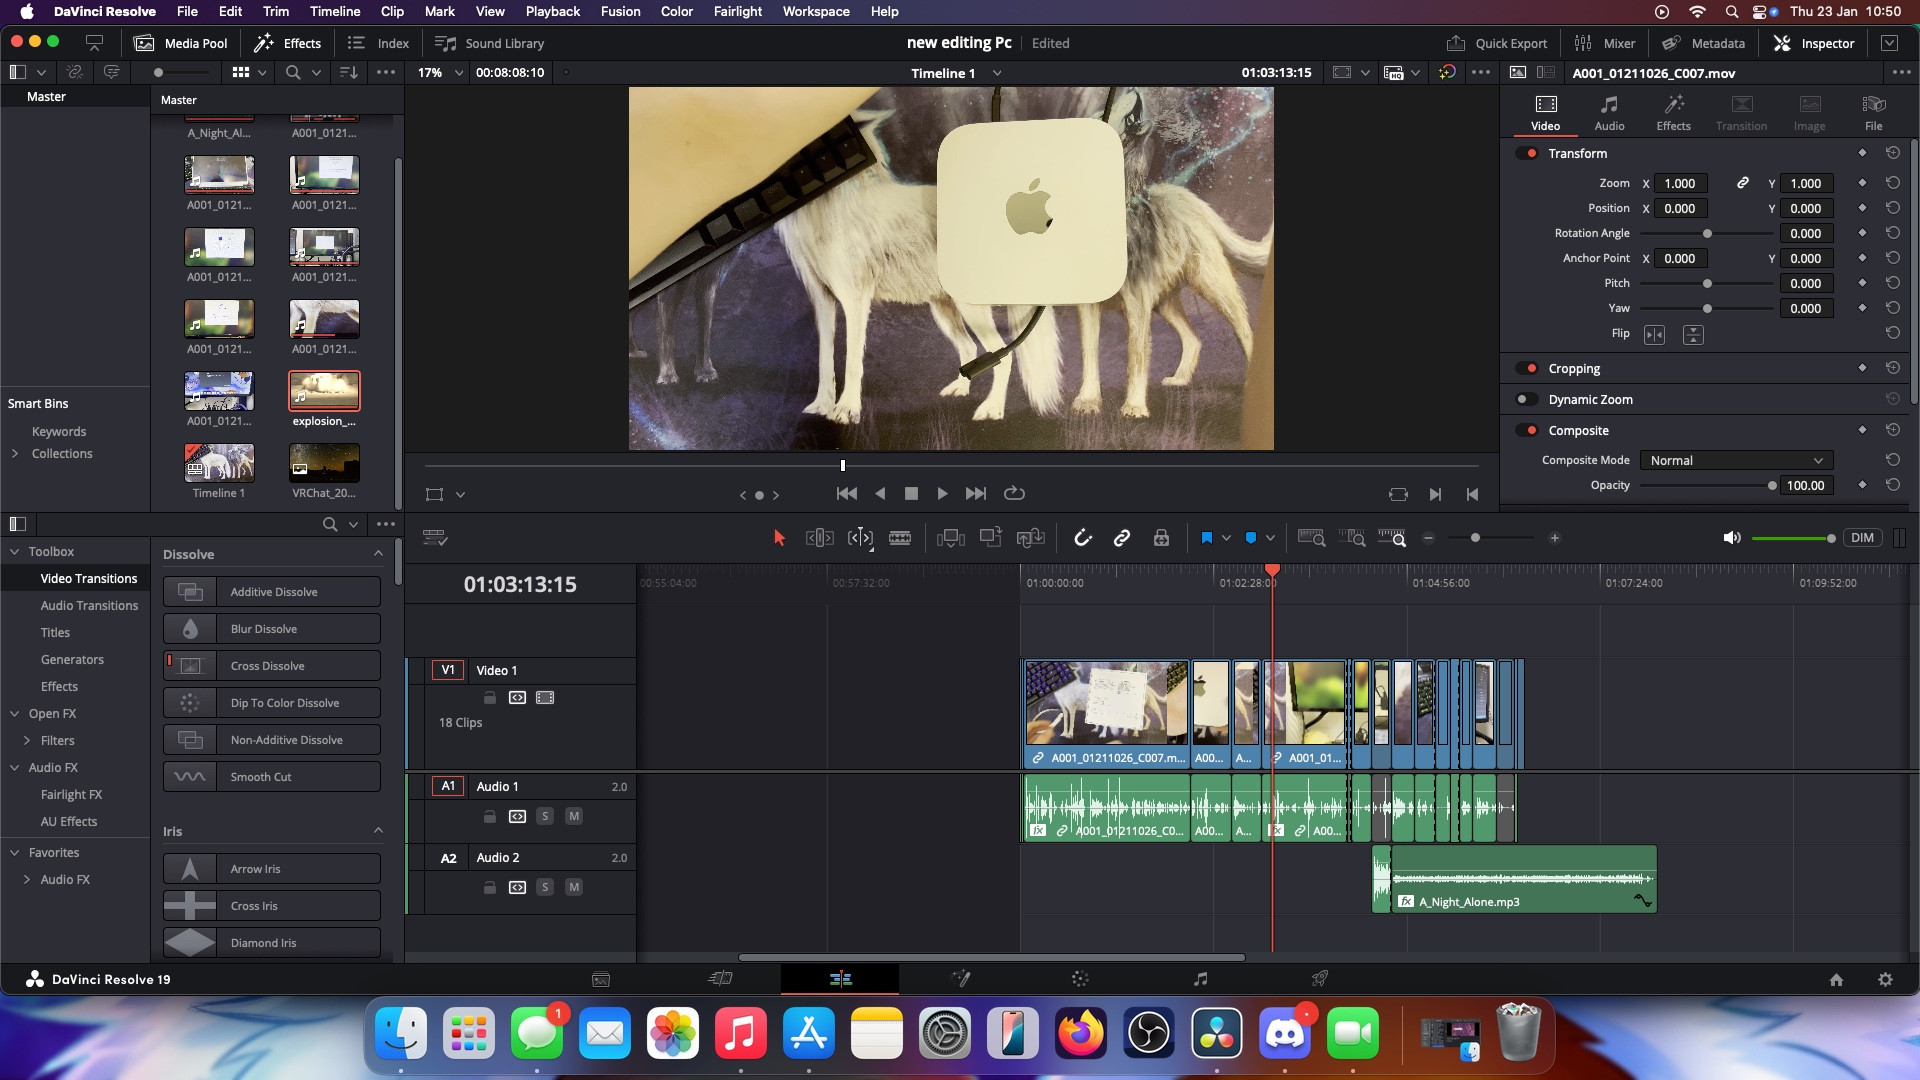Click the Quick Export button

(1497, 43)
